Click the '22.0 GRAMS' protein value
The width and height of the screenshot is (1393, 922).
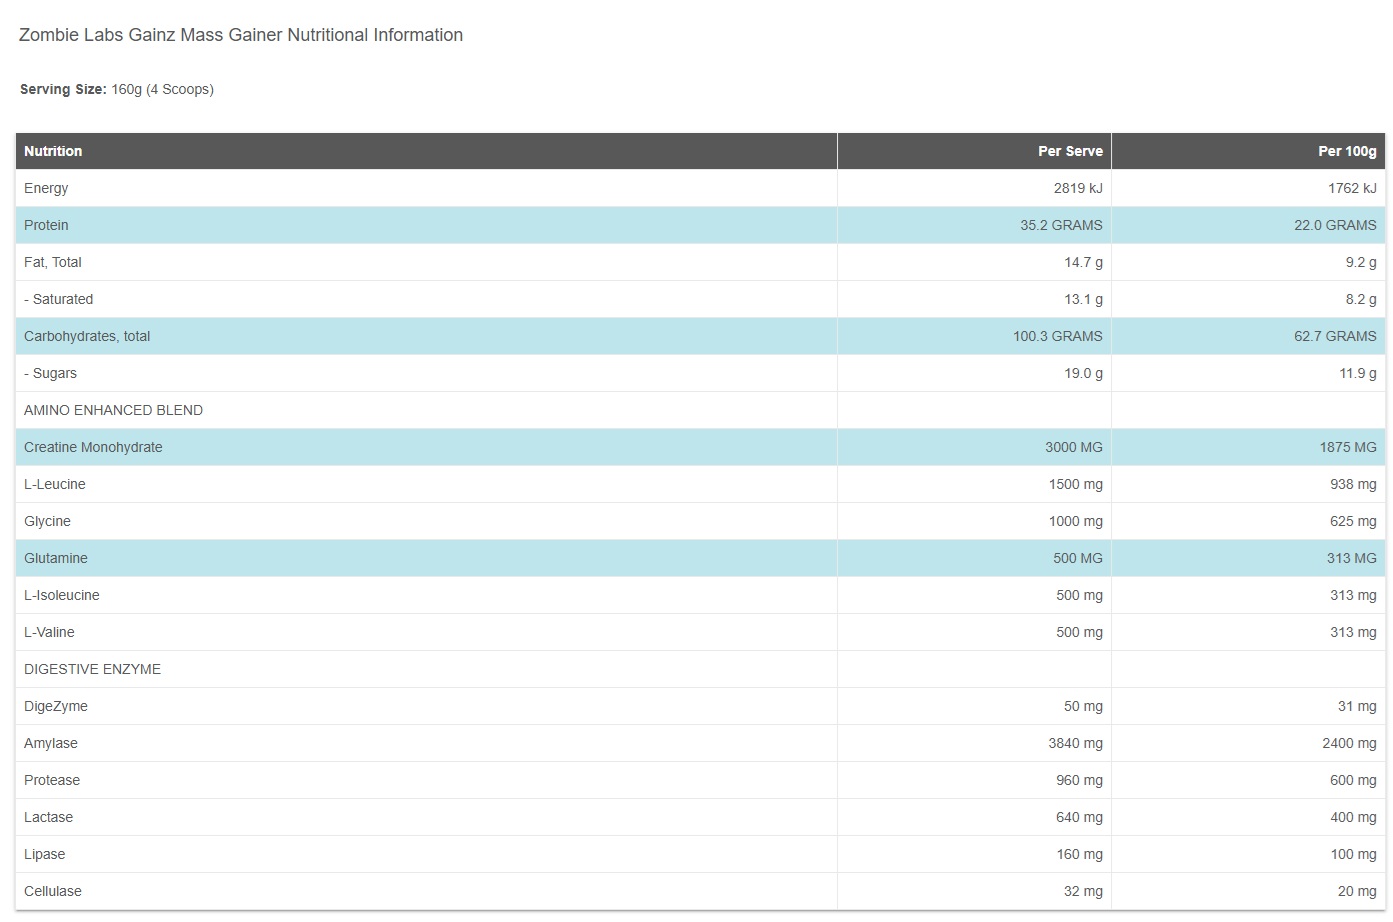tap(1335, 225)
